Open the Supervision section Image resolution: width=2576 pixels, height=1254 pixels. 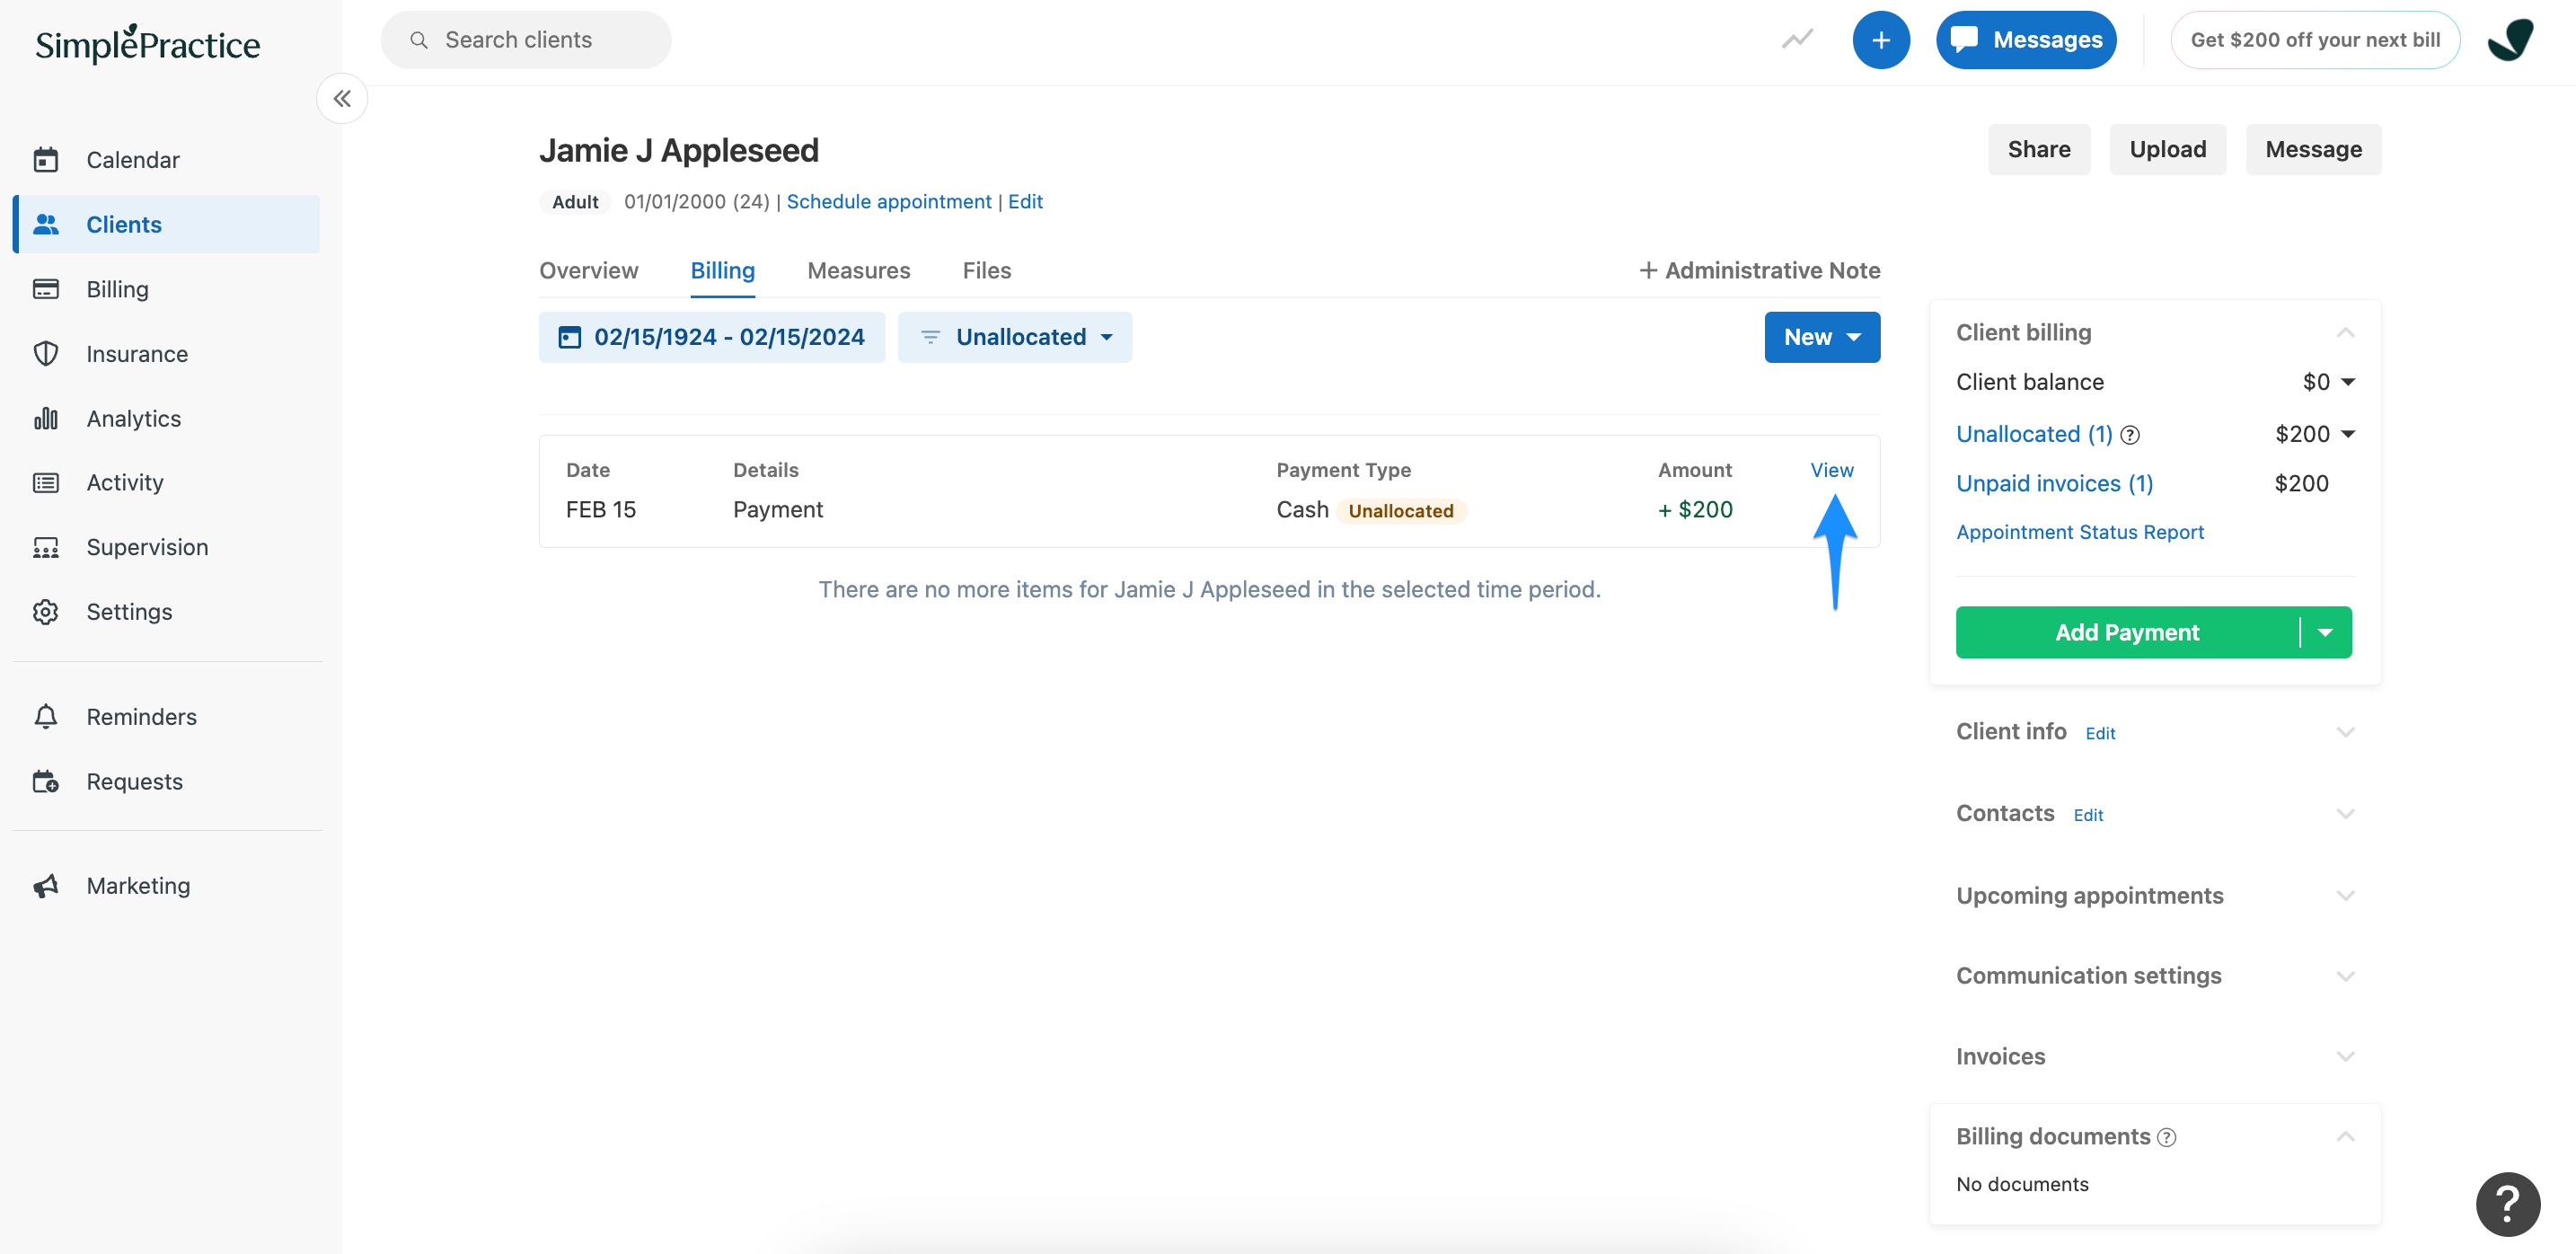click(x=147, y=547)
